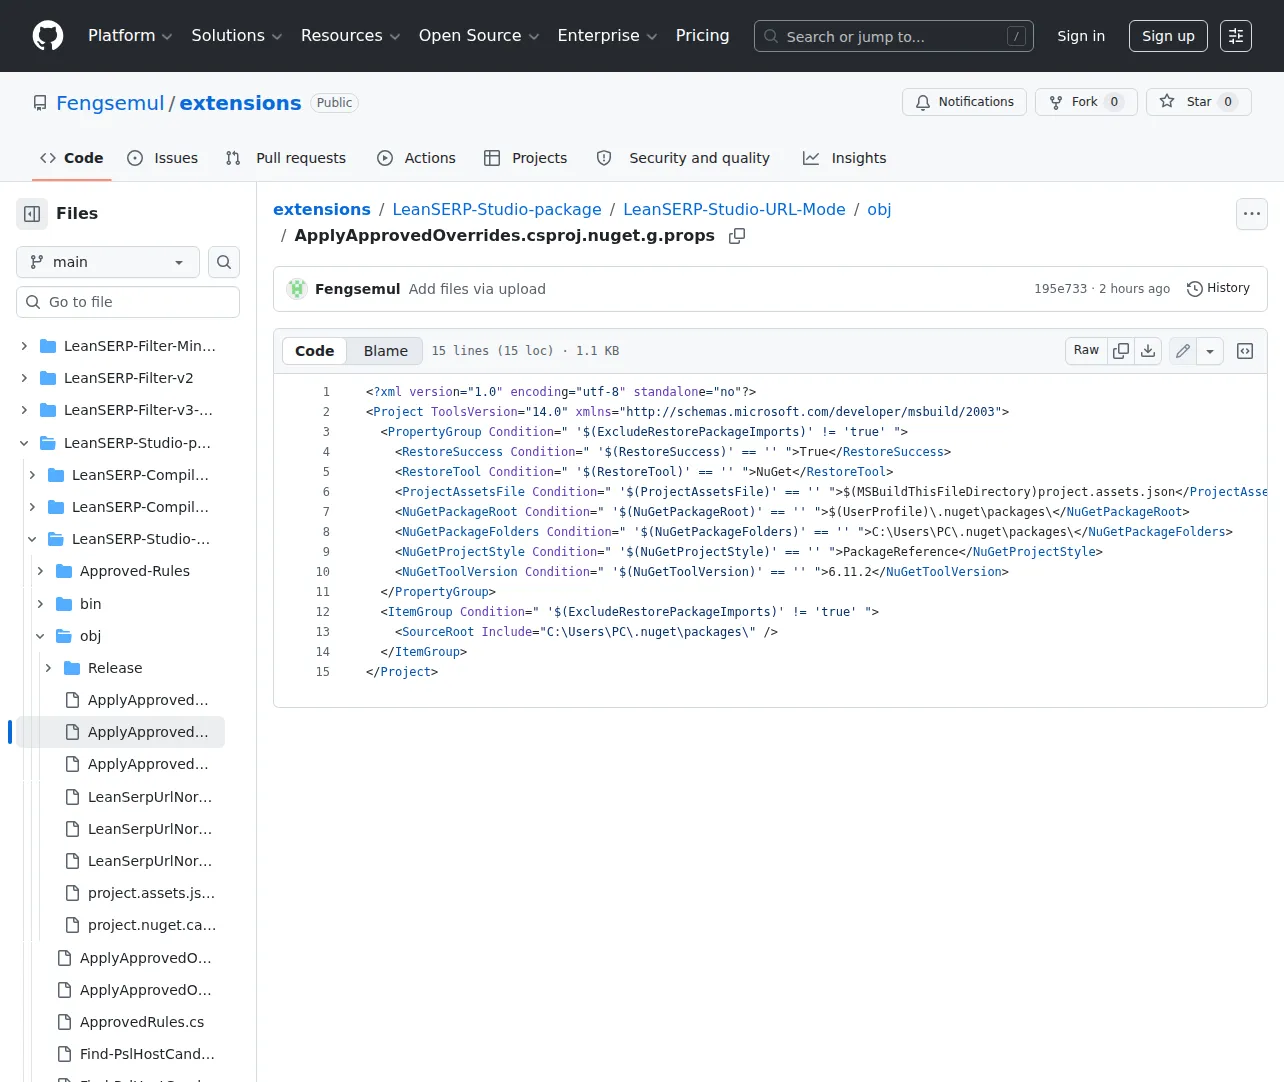Expand the Enterprise menu
The height and width of the screenshot is (1082, 1284).
coord(607,36)
